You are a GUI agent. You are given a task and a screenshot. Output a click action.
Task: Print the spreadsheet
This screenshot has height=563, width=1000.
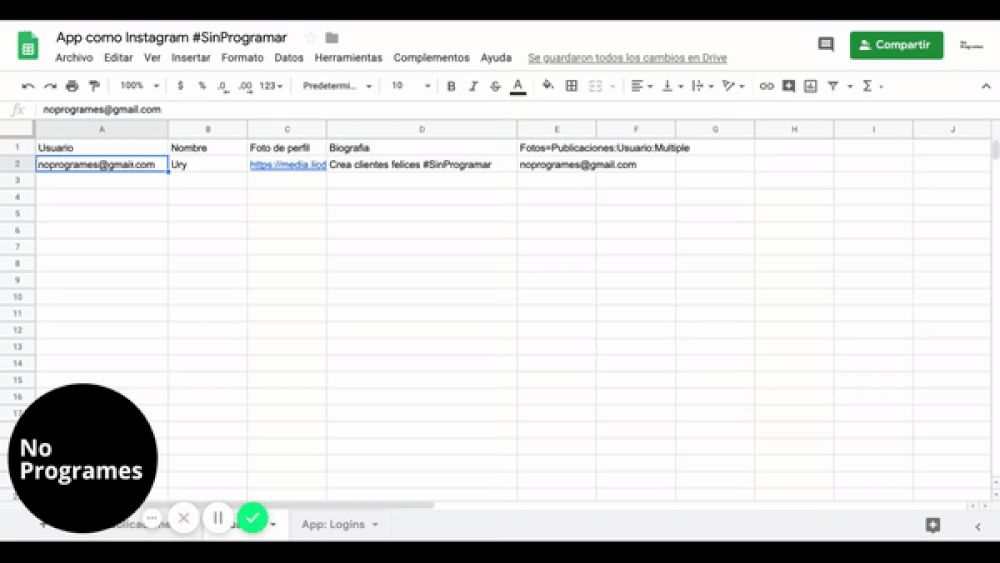(x=72, y=86)
